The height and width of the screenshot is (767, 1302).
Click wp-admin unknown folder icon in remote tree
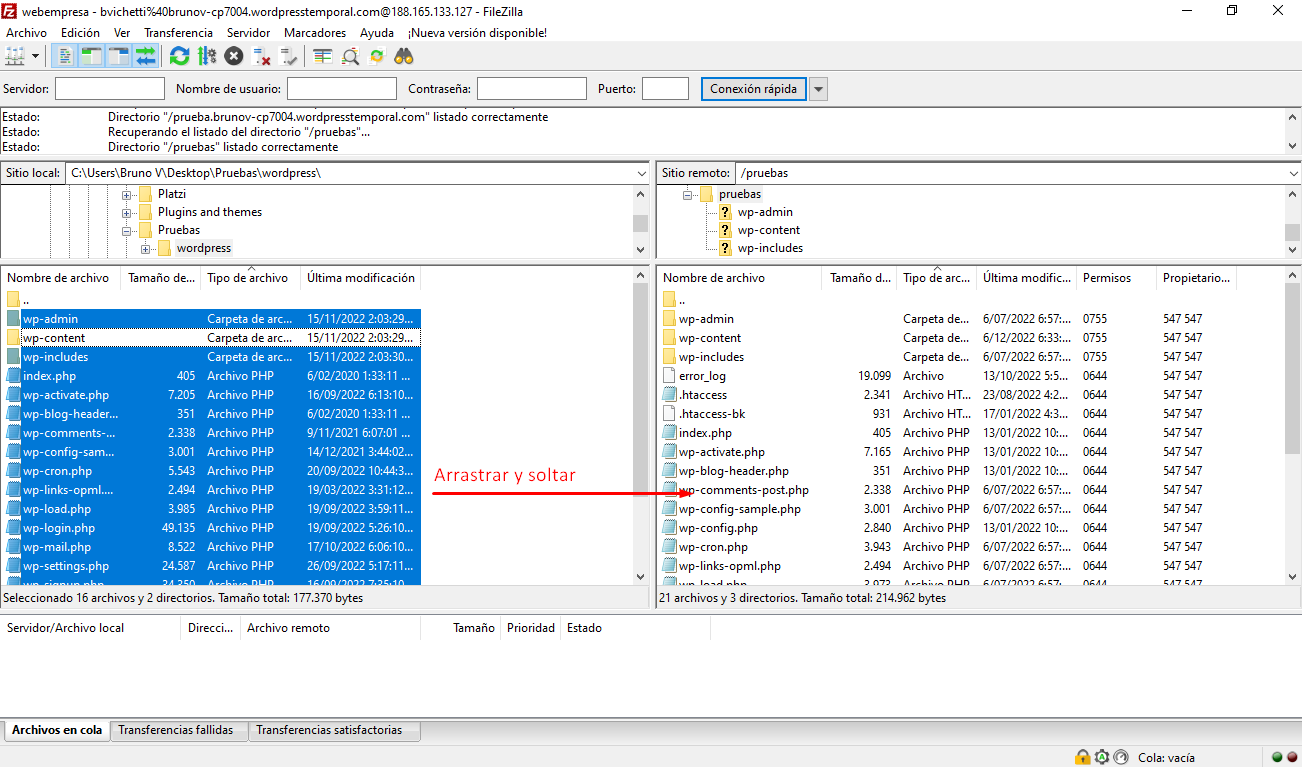(x=725, y=212)
